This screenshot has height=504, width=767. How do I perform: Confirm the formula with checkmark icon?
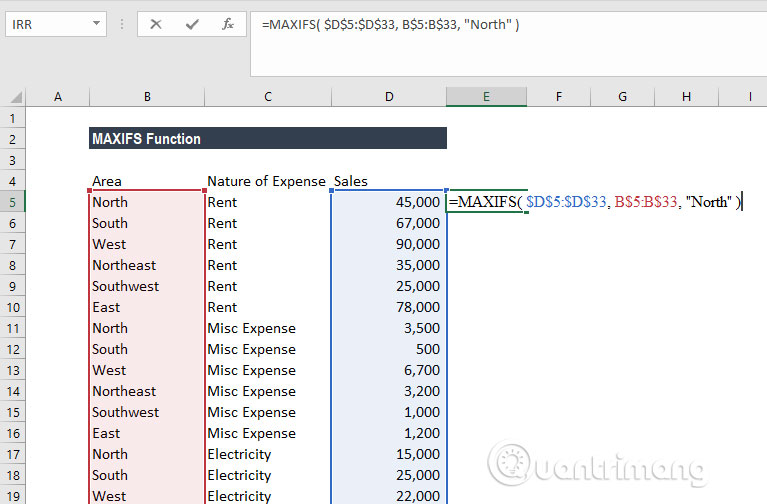(x=192, y=24)
